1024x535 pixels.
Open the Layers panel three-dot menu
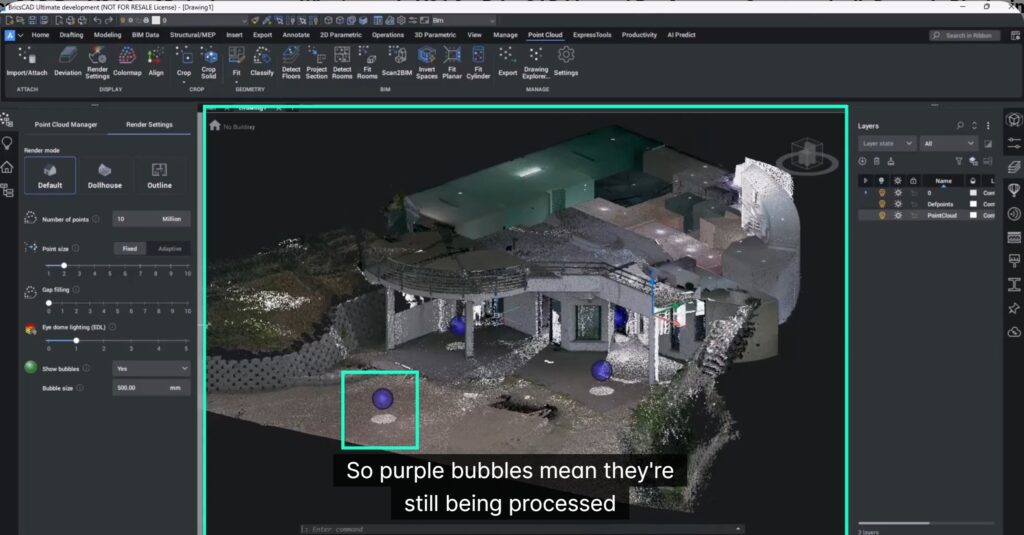point(988,125)
